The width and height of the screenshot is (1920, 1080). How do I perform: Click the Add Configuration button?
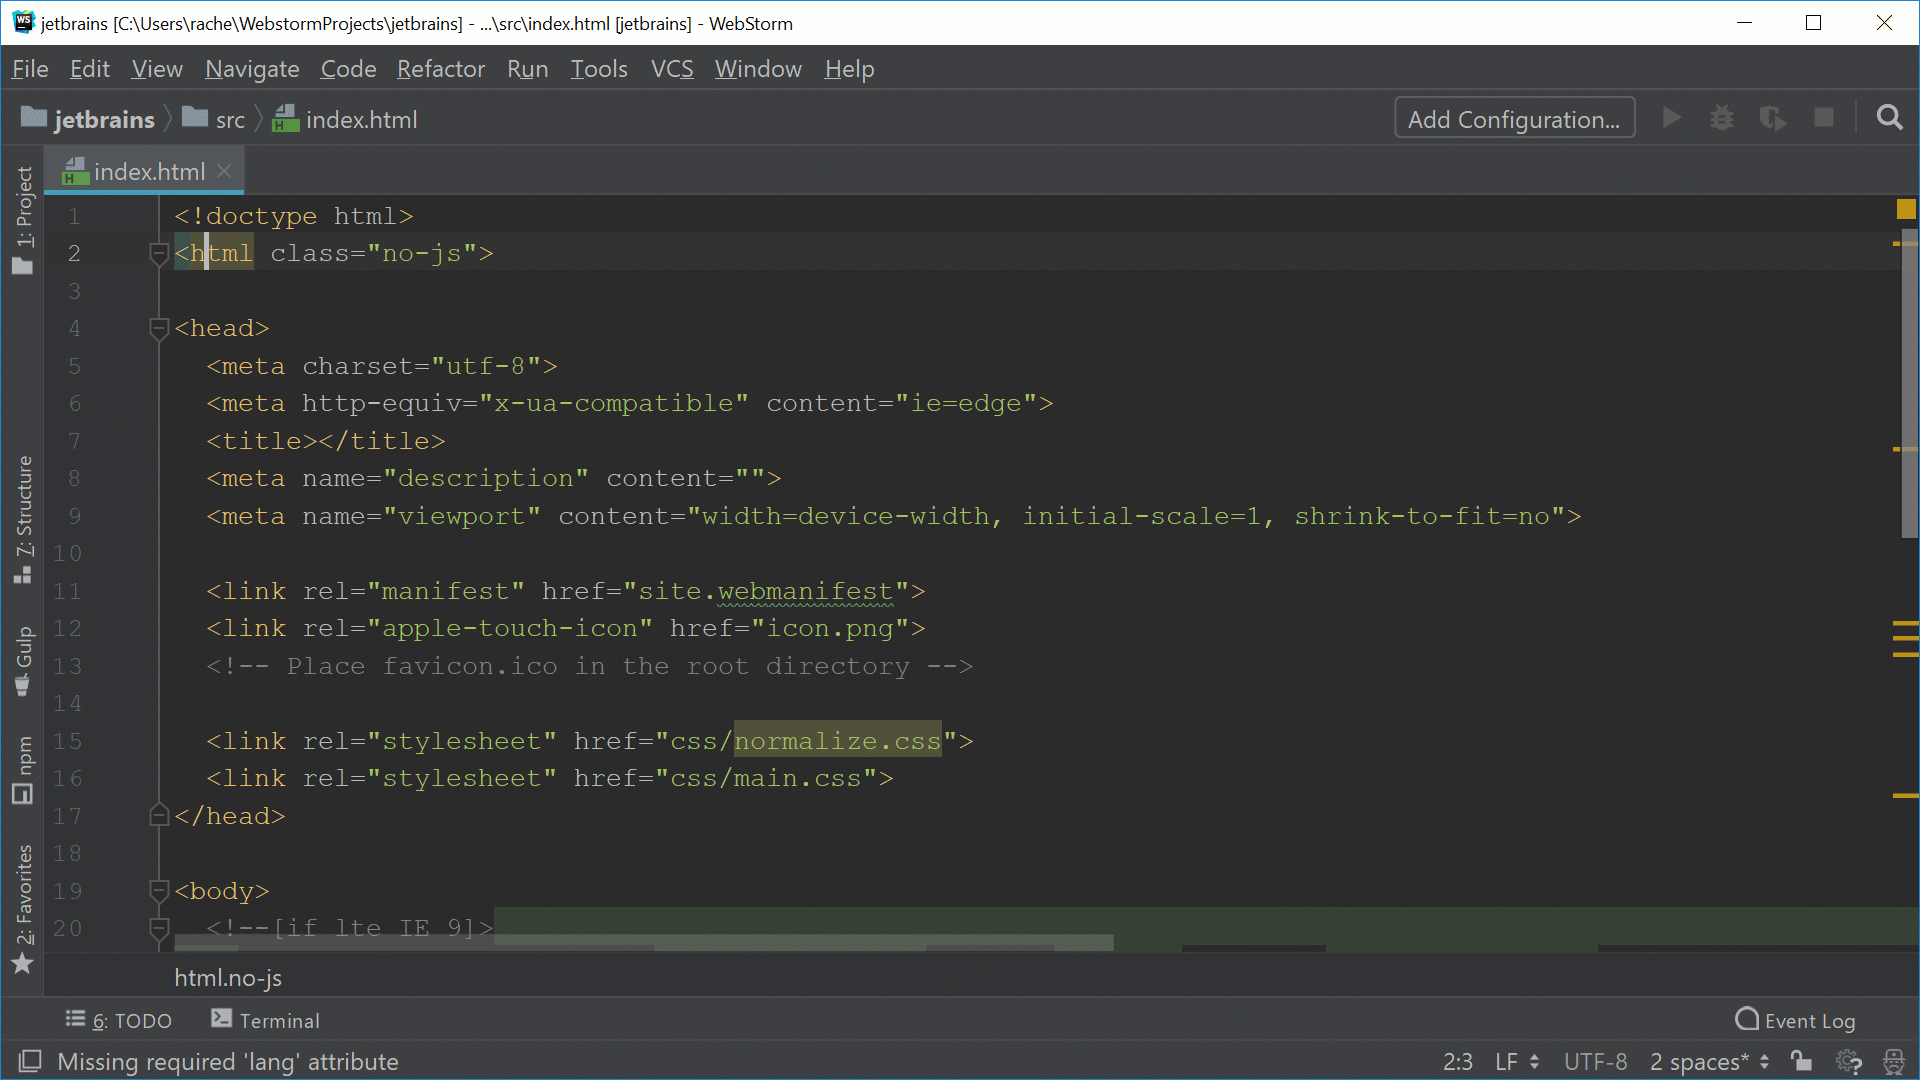point(1514,118)
